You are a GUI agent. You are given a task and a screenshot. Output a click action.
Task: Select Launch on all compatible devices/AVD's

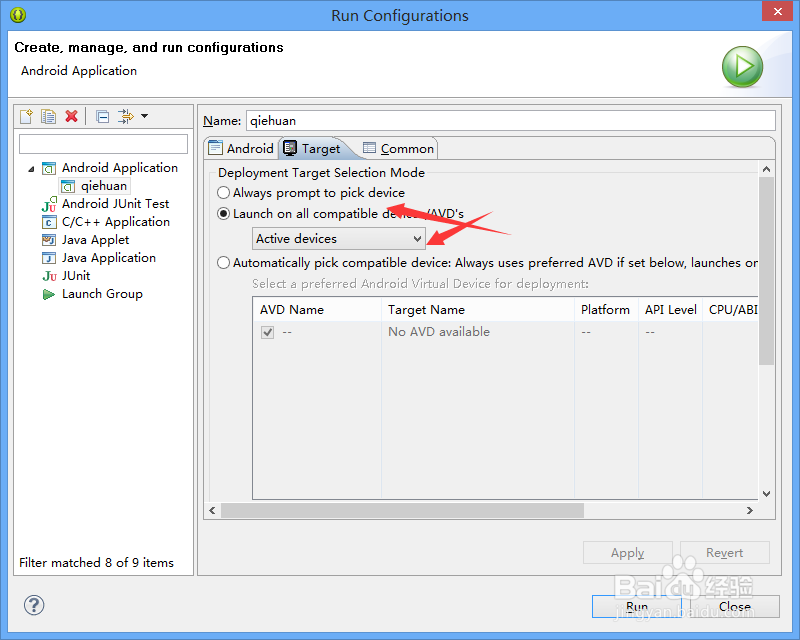coord(340,214)
